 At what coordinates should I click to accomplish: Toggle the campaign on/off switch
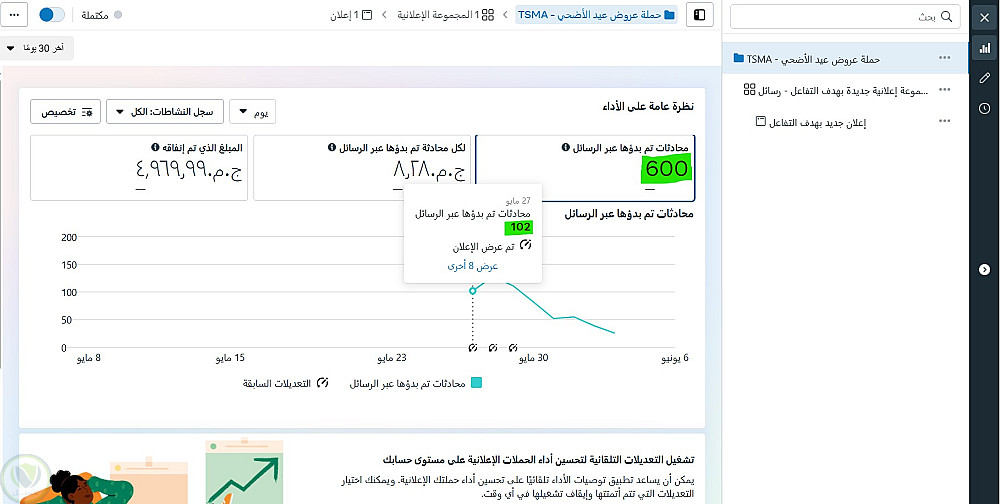pyautogui.click(x=52, y=15)
